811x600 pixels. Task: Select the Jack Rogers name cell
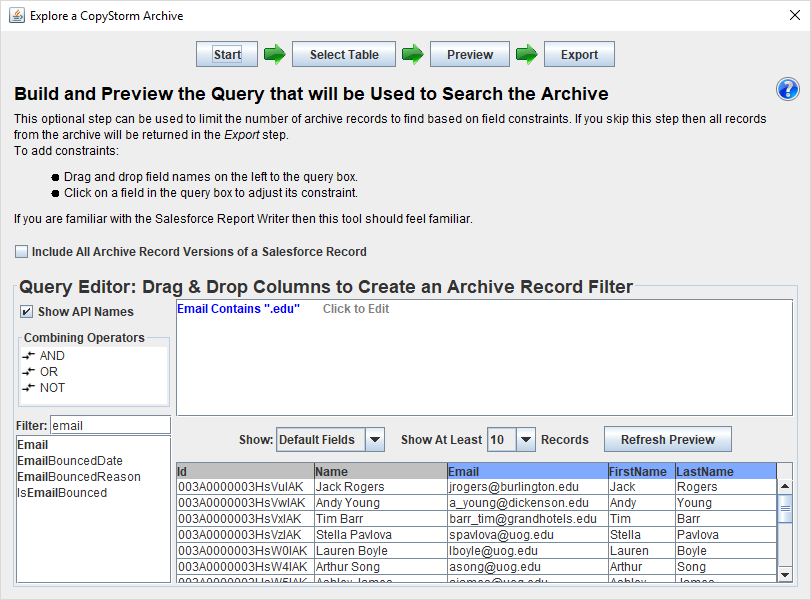point(381,487)
